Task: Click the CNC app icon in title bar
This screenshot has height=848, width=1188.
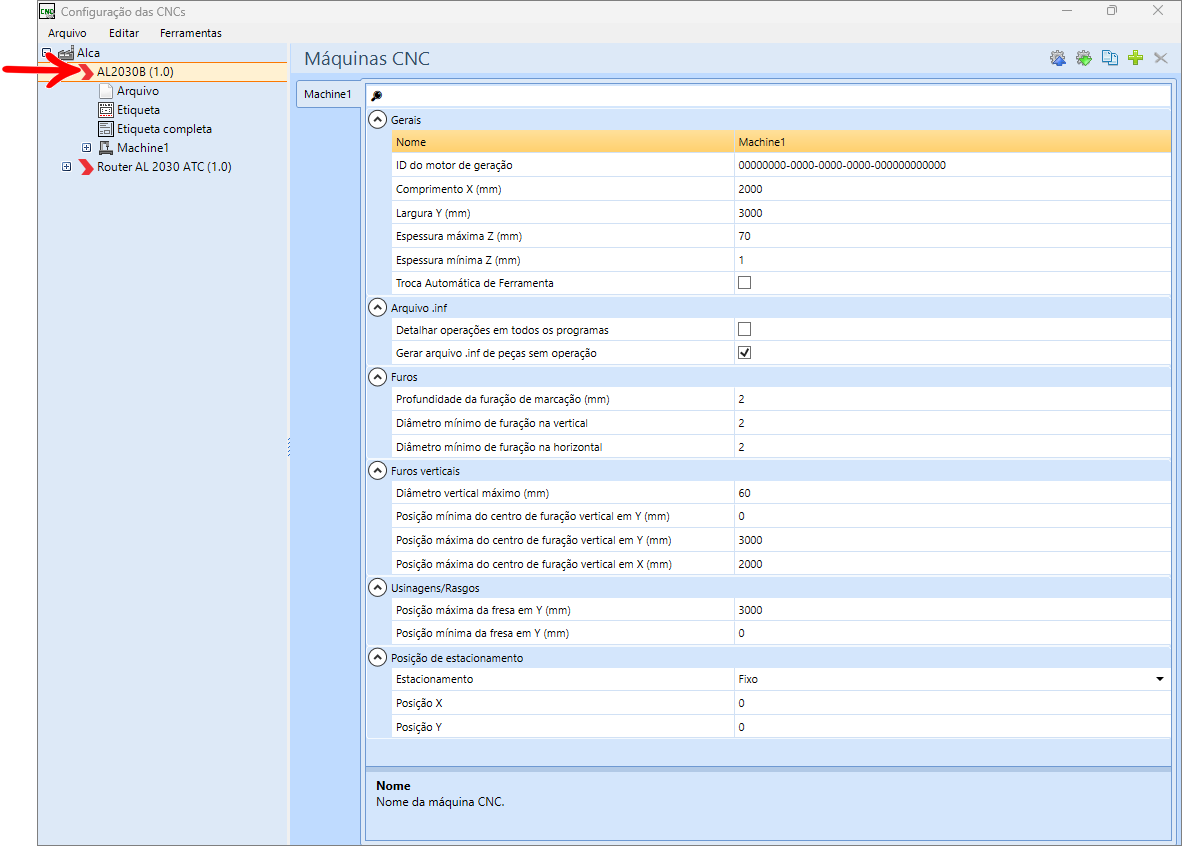Action: coord(47,11)
